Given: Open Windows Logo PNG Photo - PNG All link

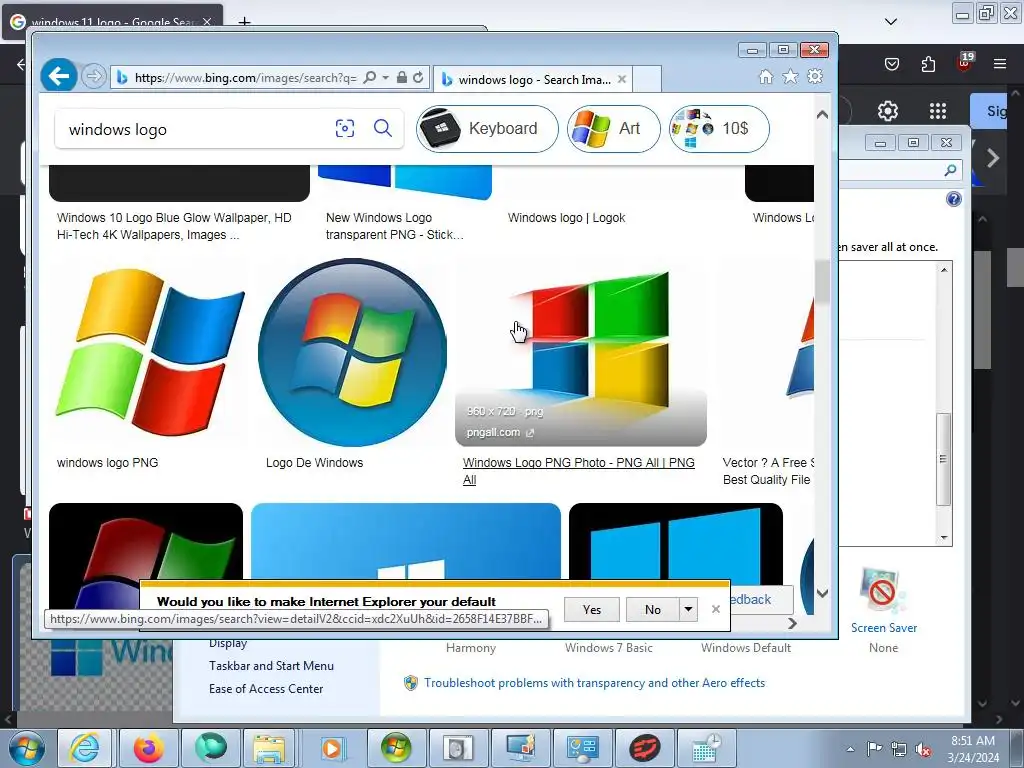Looking at the screenshot, I should 579,471.
